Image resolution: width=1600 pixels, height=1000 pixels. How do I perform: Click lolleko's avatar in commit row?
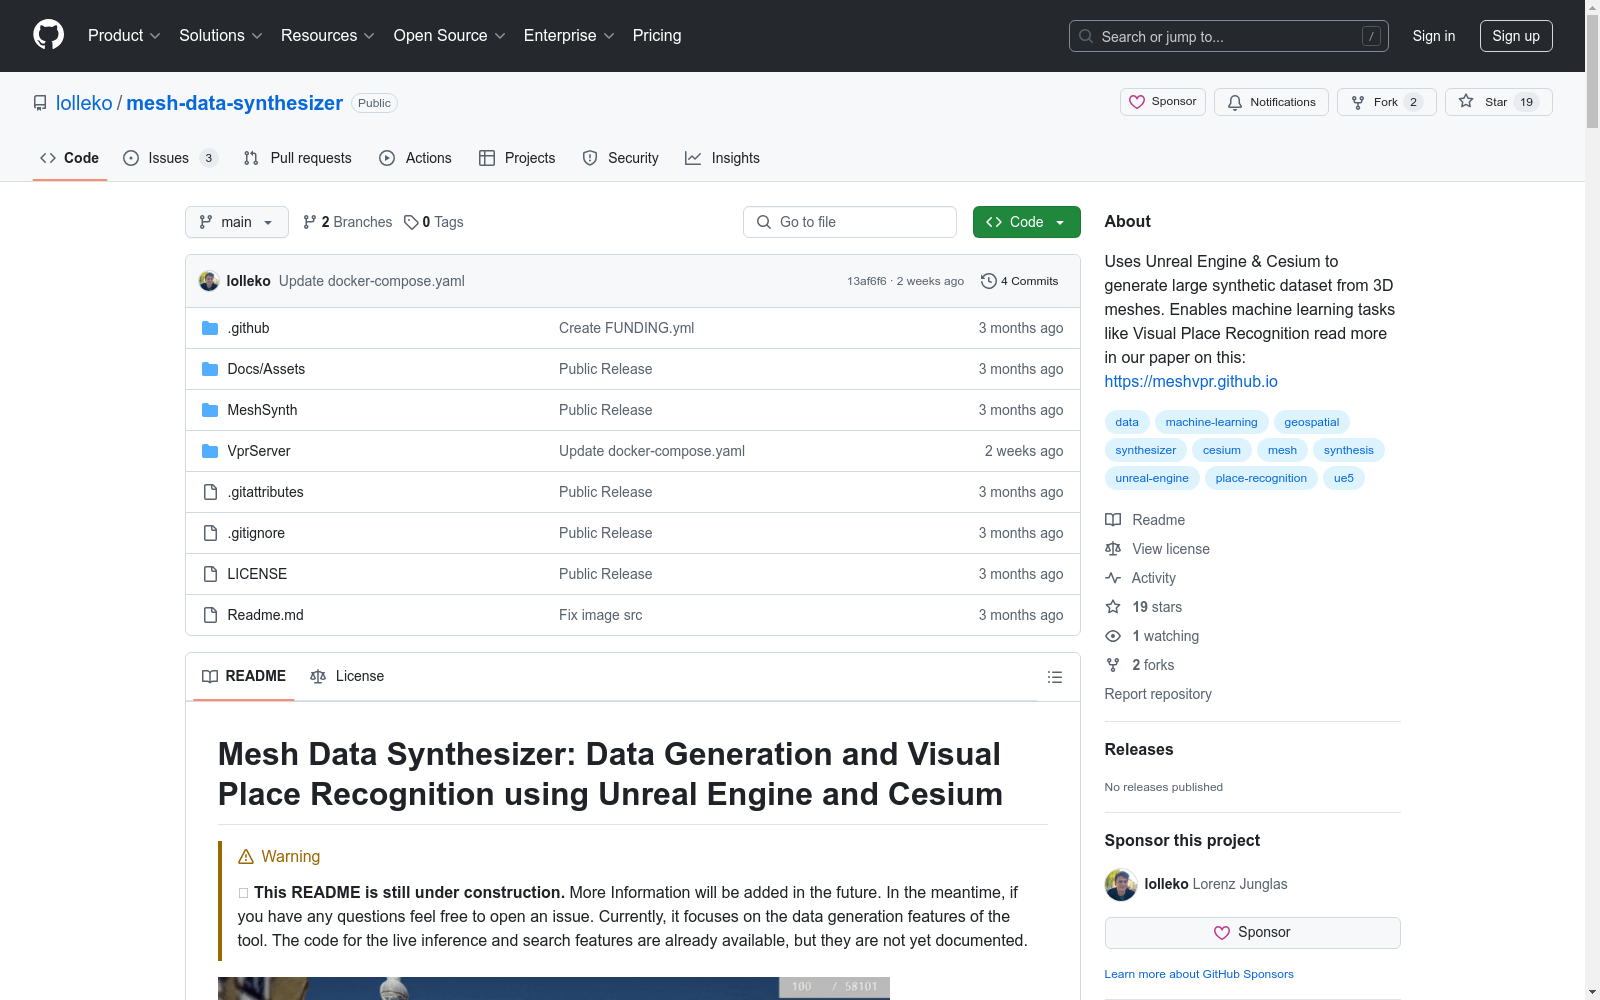click(x=209, y=281)
